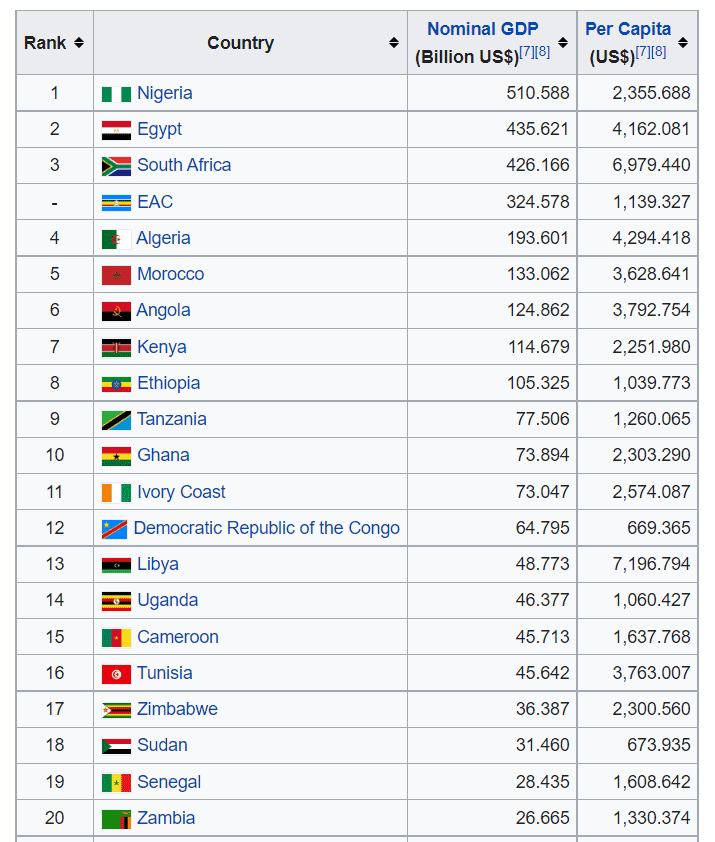Open the Per Capita header link
The height and width of the screenshot is (842, 715).
(628, 29)
